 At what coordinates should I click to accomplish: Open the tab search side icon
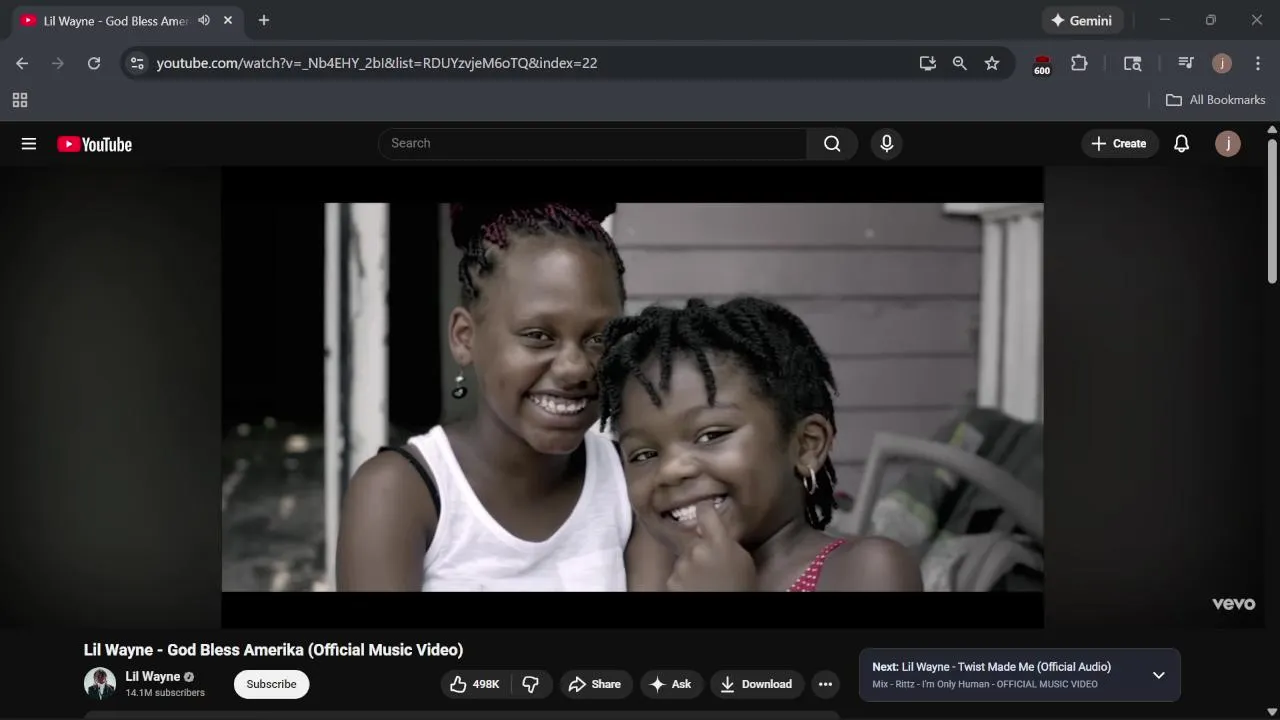1133,63
